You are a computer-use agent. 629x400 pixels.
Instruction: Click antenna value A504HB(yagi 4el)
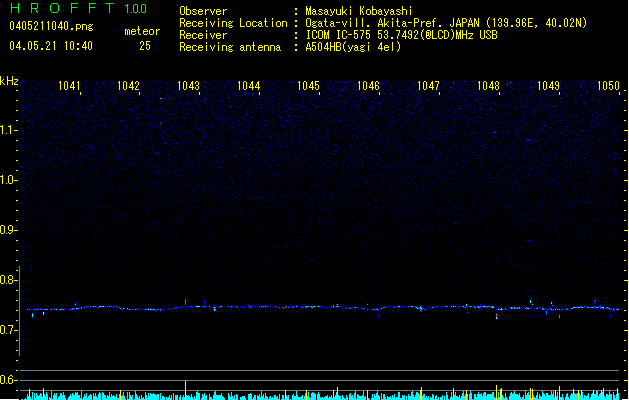(x=353, y=47)
